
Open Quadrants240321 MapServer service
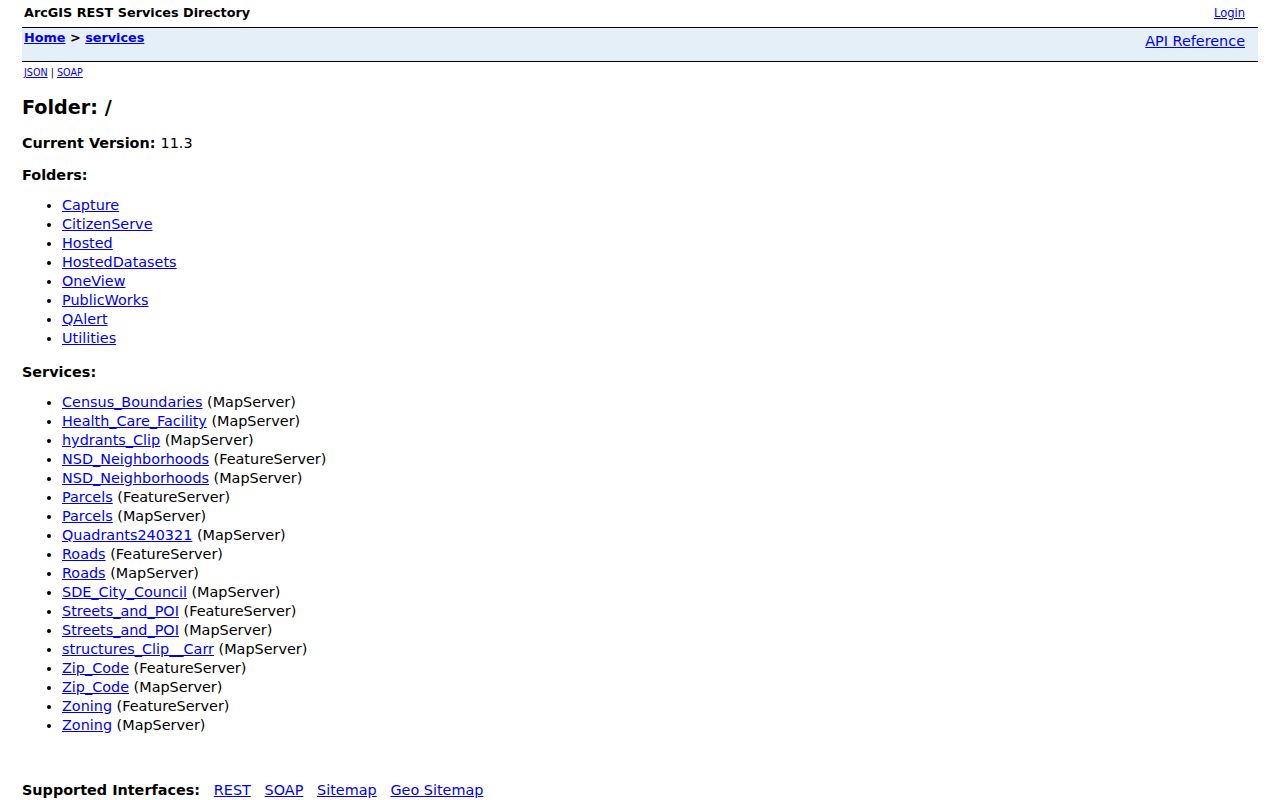[x=127, y=535]
